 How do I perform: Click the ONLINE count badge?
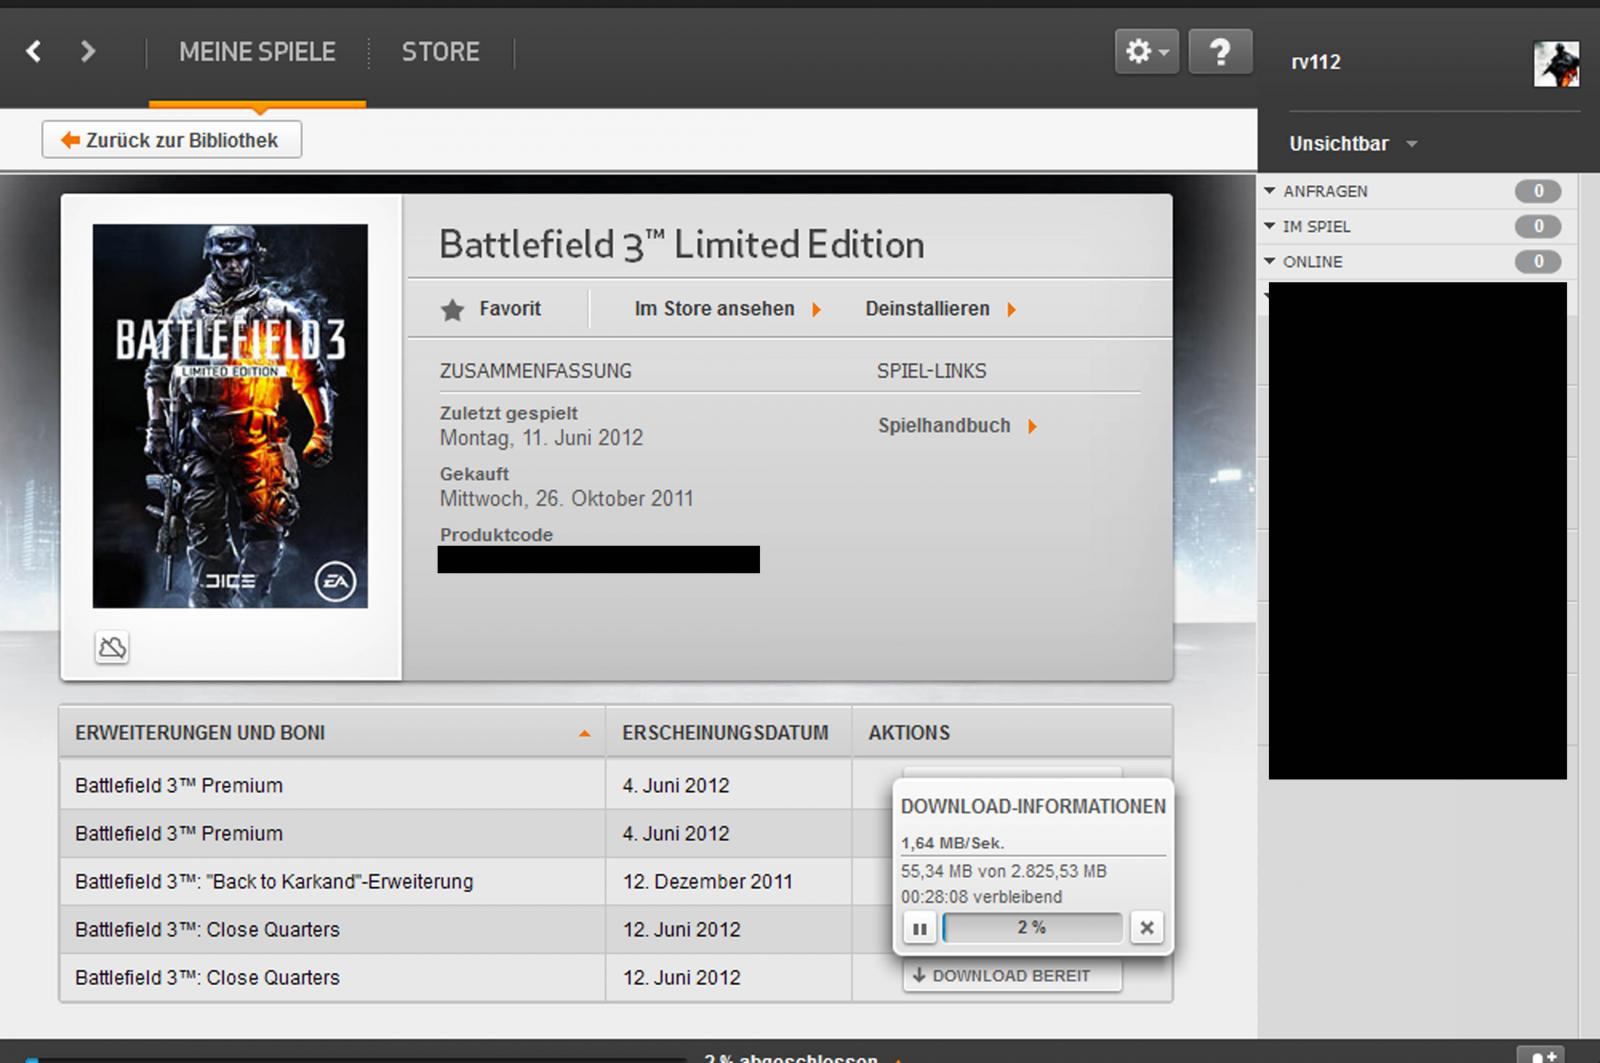point(1538,262)
